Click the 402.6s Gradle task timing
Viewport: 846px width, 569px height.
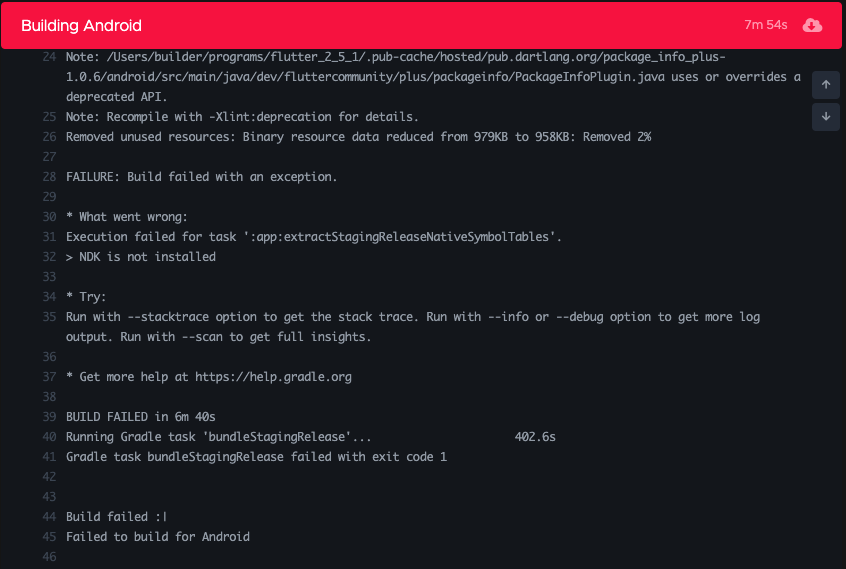pos(535,437)
